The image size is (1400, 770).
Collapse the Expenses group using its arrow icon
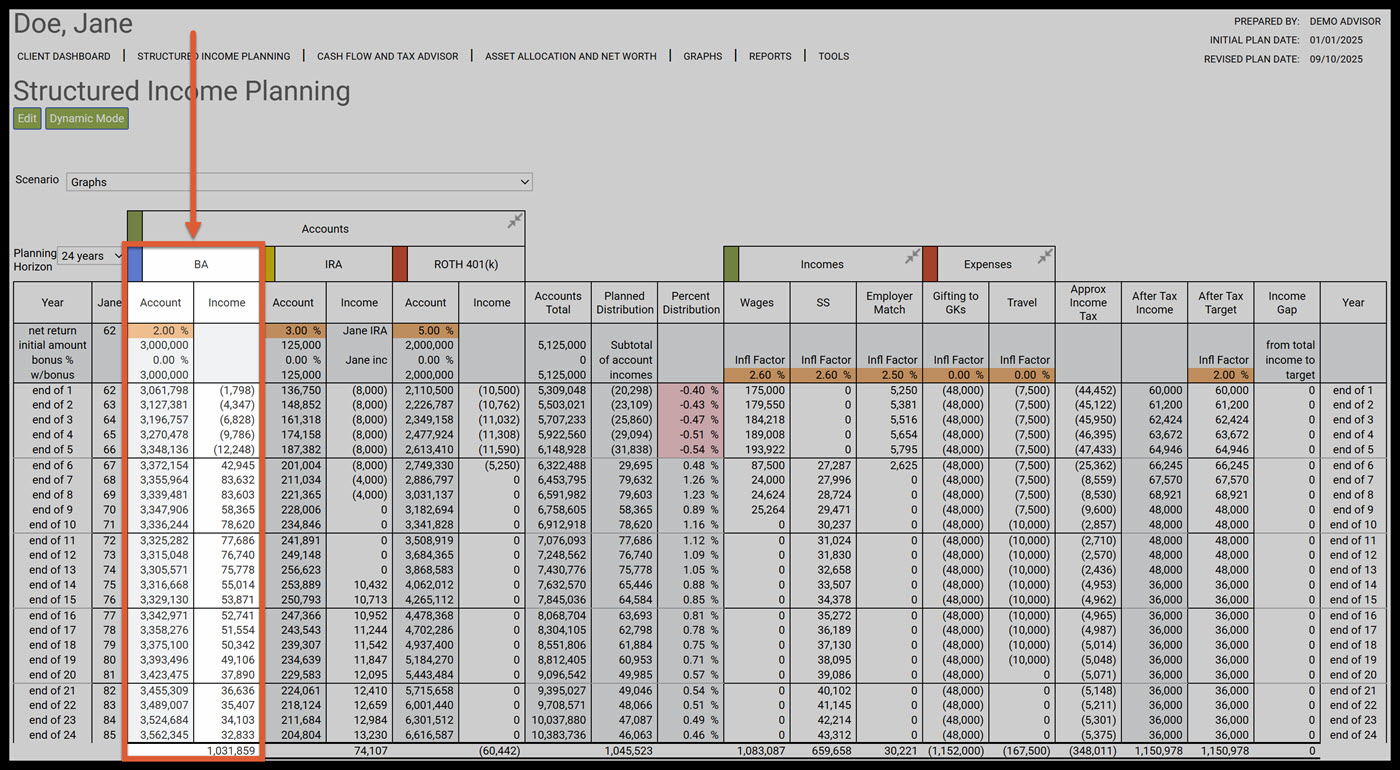(x=1044, y=257)
